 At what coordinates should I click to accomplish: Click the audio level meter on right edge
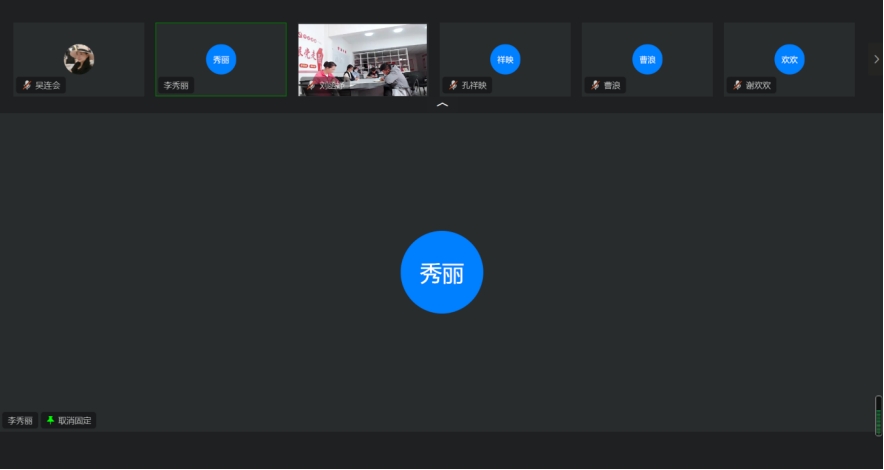[x=878, y=415]
